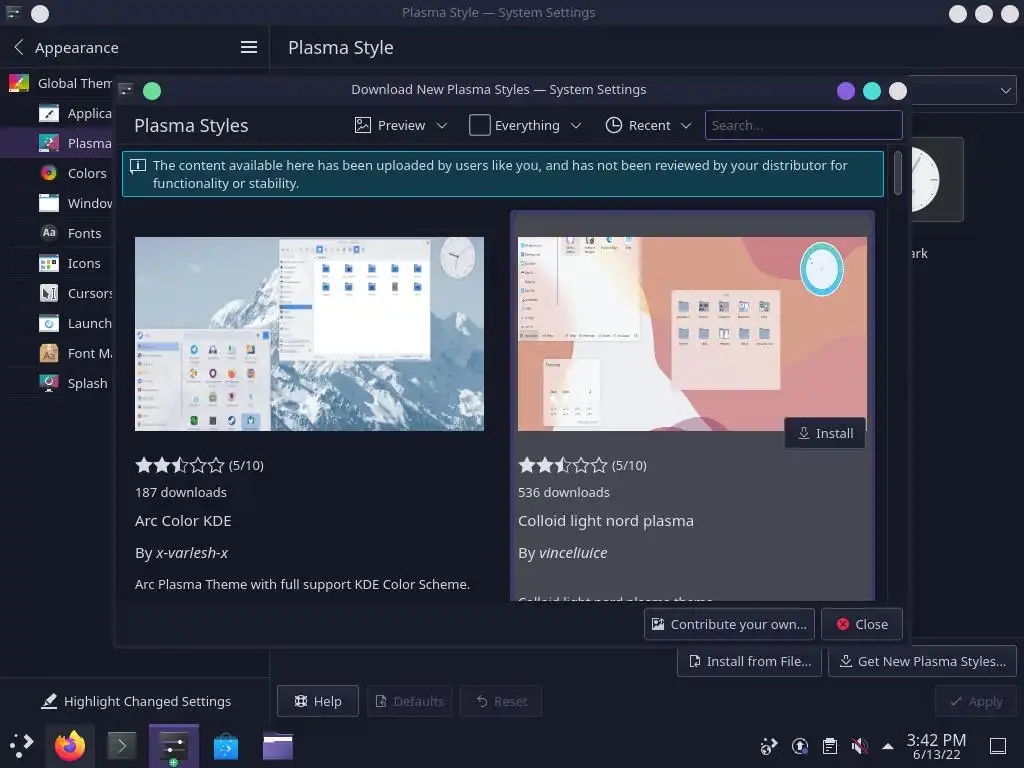Open the Recent sort order dropdown

[x=648, y=125]
